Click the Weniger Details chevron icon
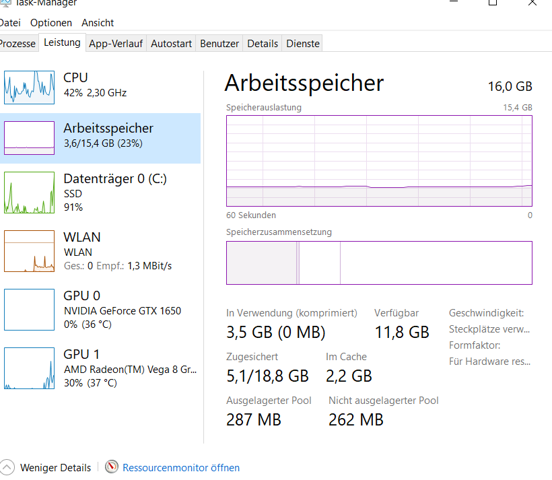This screenshot has width=552, height=480. tap(7, 468)
